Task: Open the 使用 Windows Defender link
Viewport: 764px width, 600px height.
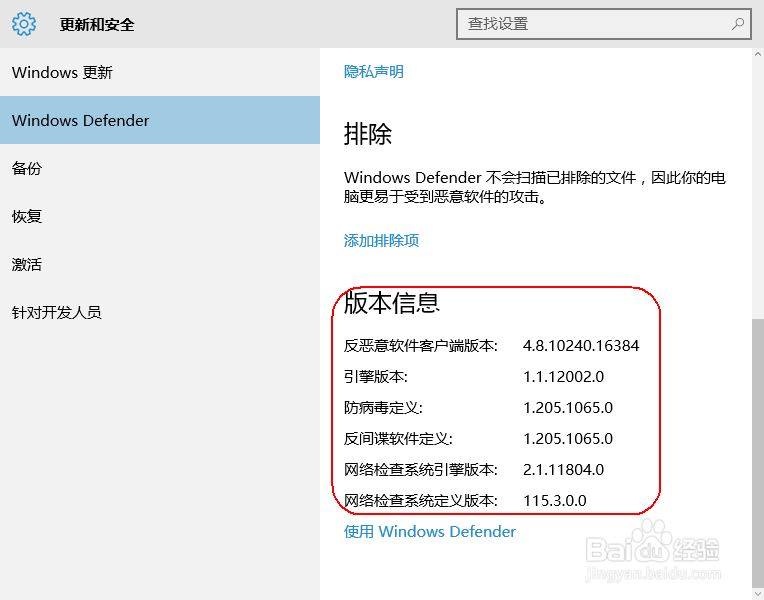Action: (430, 531)
